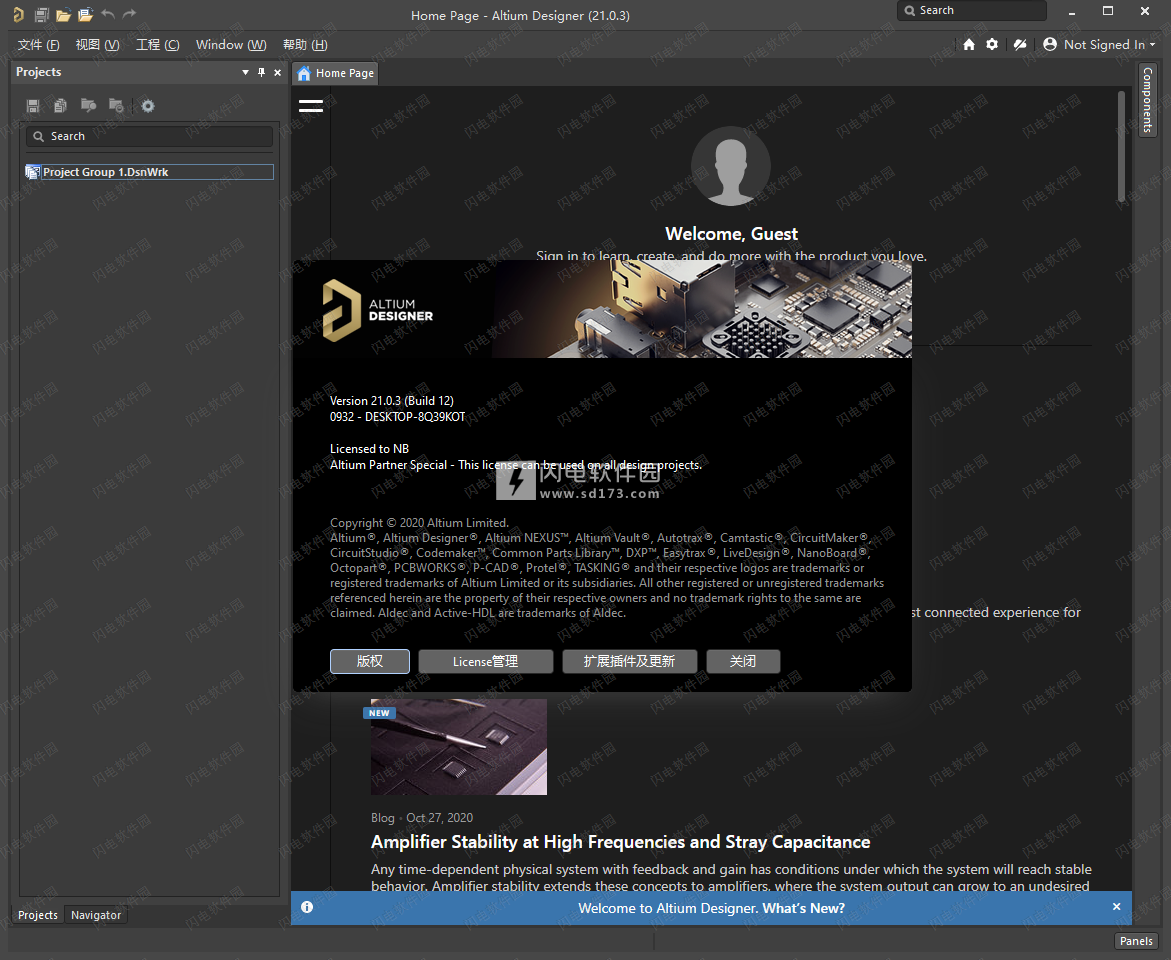Screen dimensions: 1171x960
Task: Open Projects panel settings gear icon
Action: point(148,106)
